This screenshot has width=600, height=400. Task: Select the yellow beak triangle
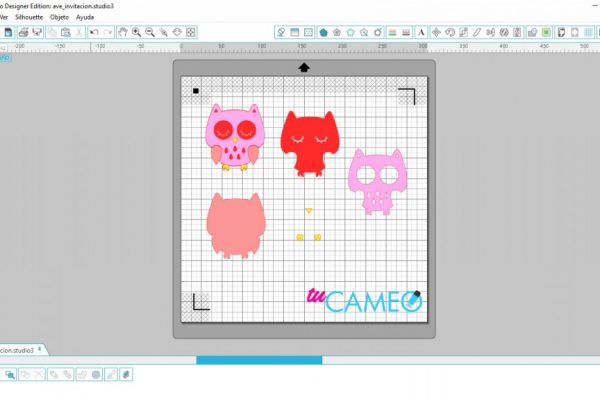(309, 211)
